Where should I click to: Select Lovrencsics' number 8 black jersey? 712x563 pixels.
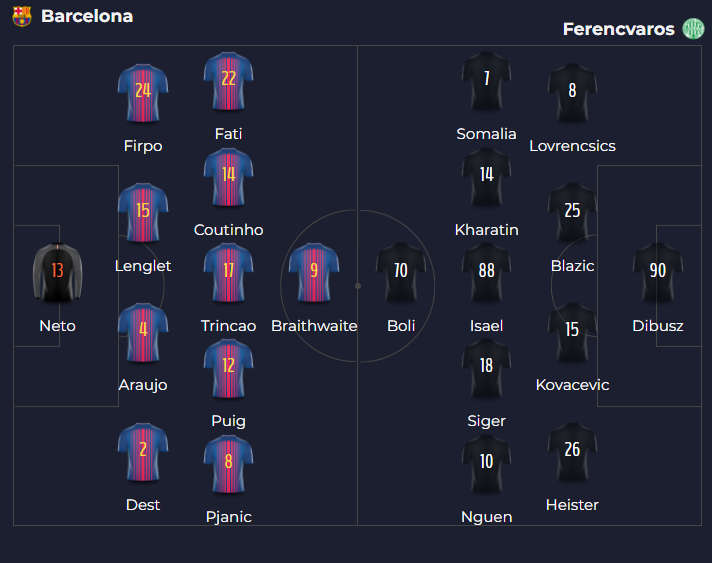[572, 93]
